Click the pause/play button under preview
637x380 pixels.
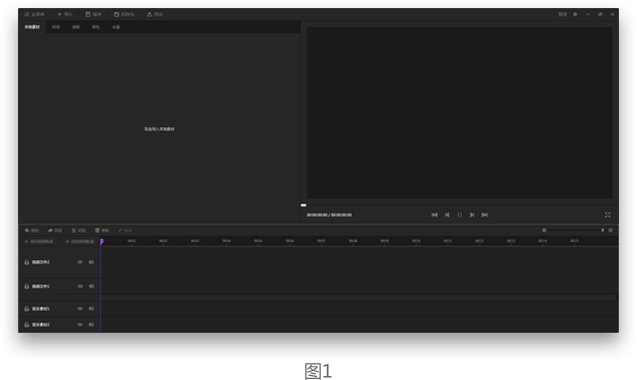(x=459, y=215)
